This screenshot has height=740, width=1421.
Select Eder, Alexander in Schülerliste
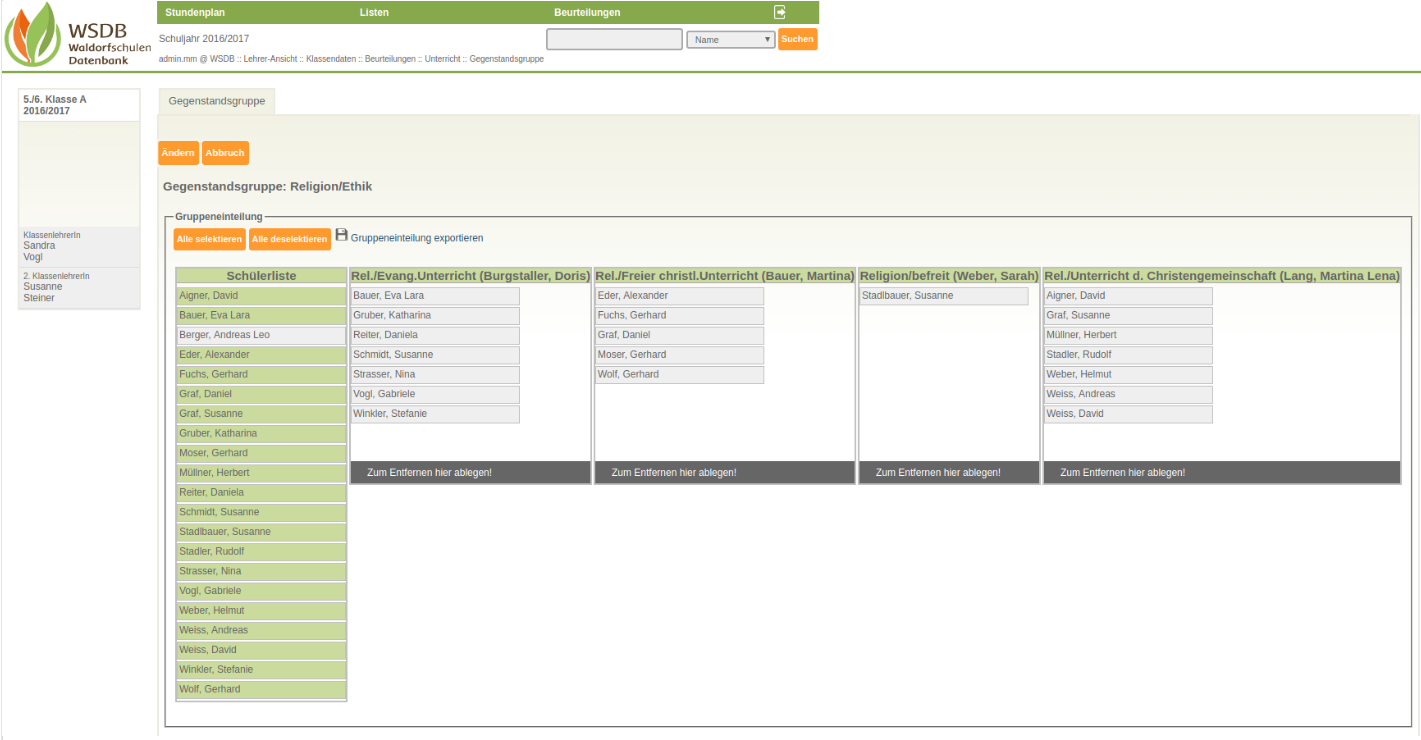261,355
